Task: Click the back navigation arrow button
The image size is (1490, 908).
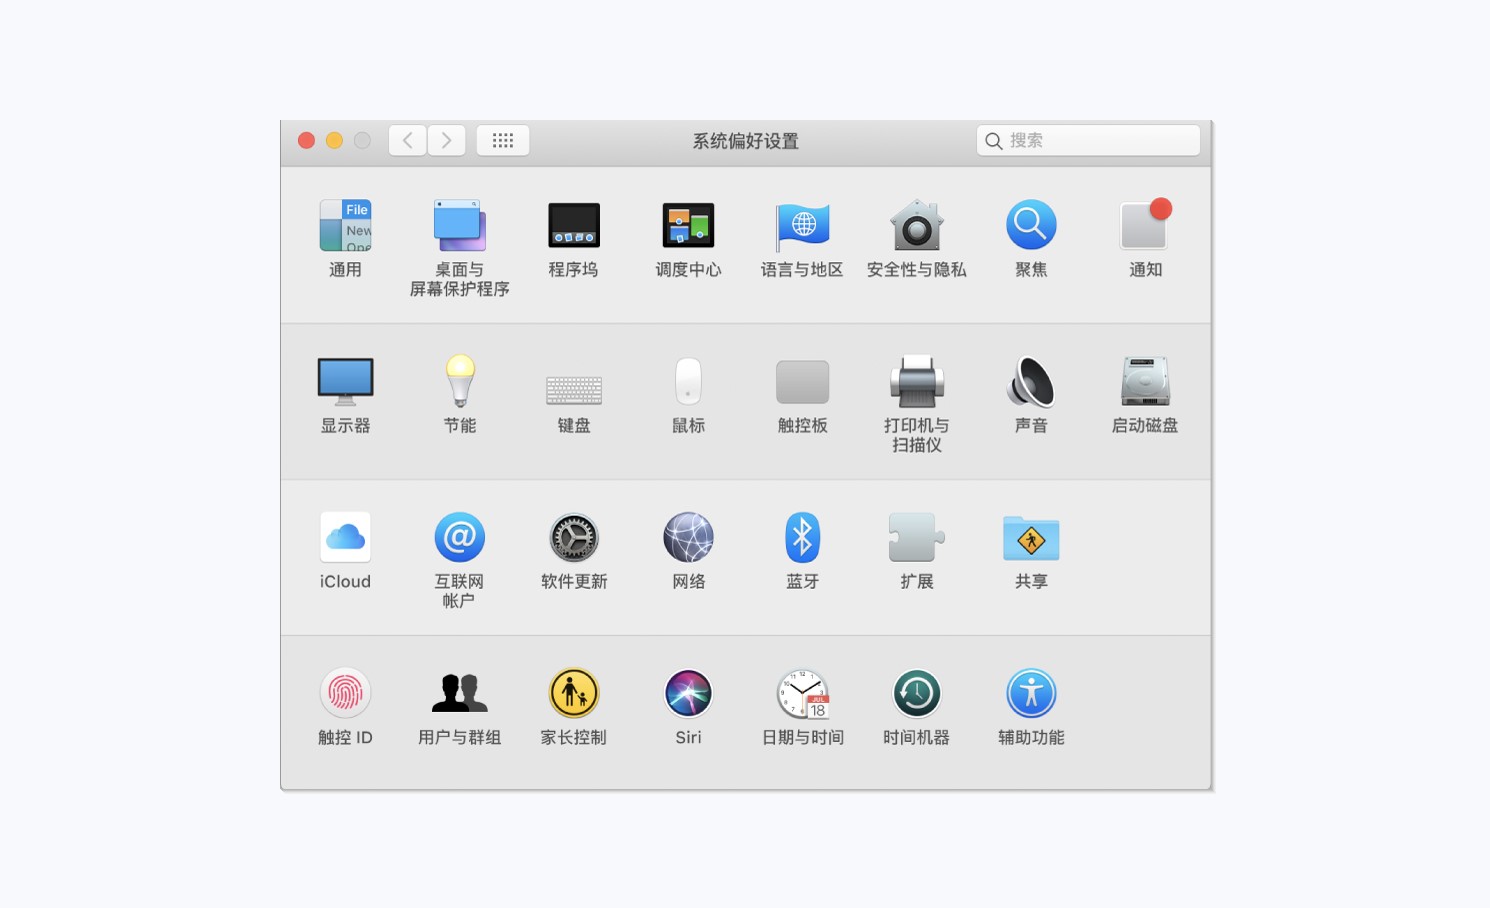Action: 408,141
